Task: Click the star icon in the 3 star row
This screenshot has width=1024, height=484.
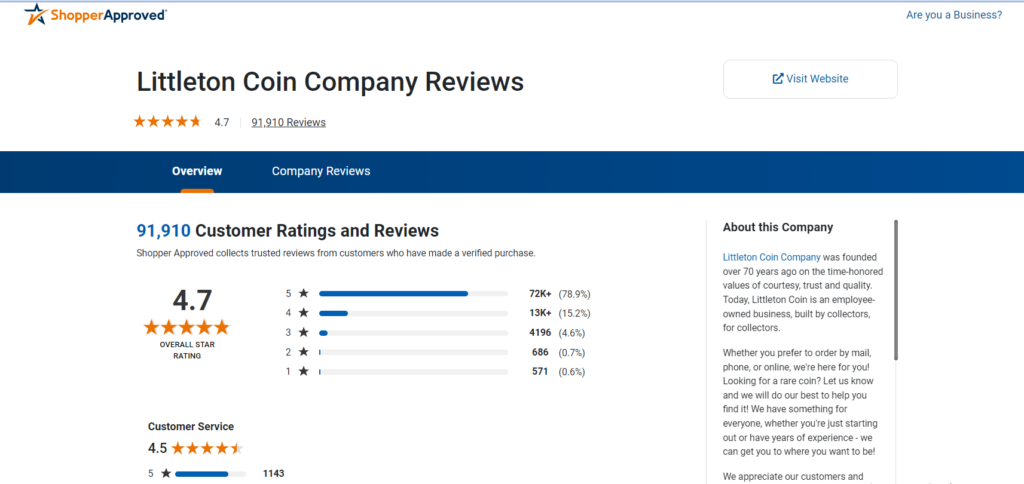Action: [x=303, y=332]
